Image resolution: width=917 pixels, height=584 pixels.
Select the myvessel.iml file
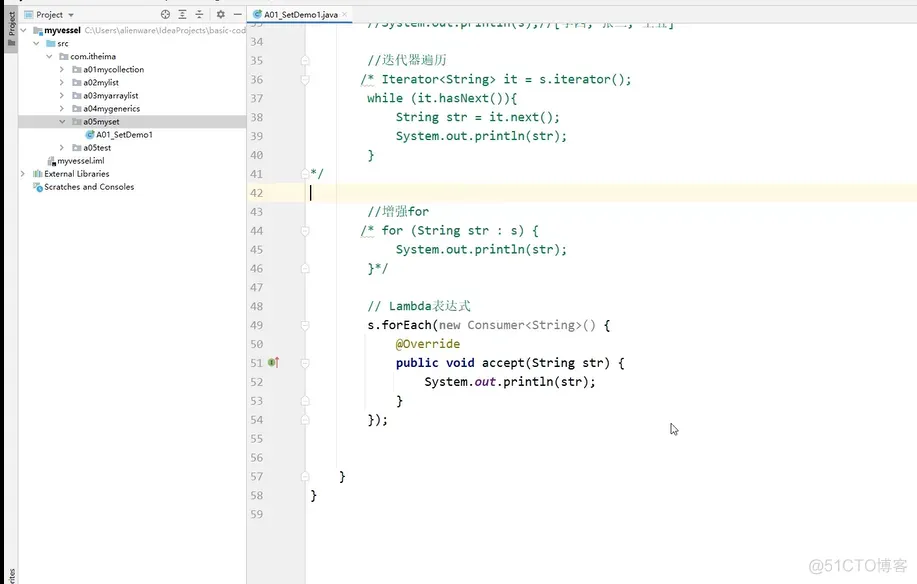point(81,161)
